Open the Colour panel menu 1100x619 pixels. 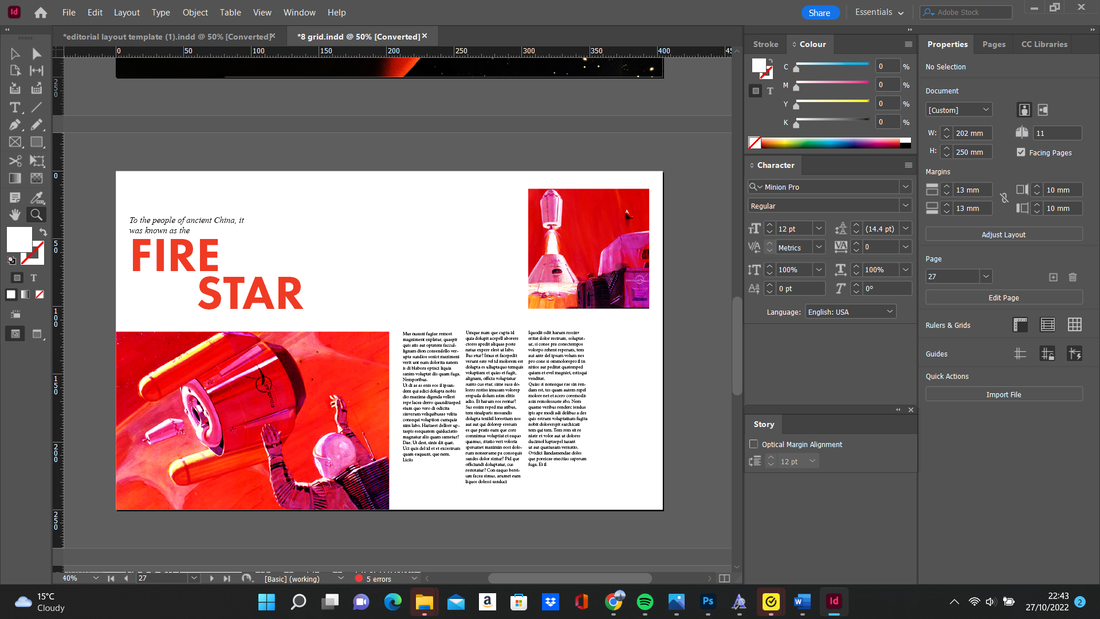[x=908, y=44]
